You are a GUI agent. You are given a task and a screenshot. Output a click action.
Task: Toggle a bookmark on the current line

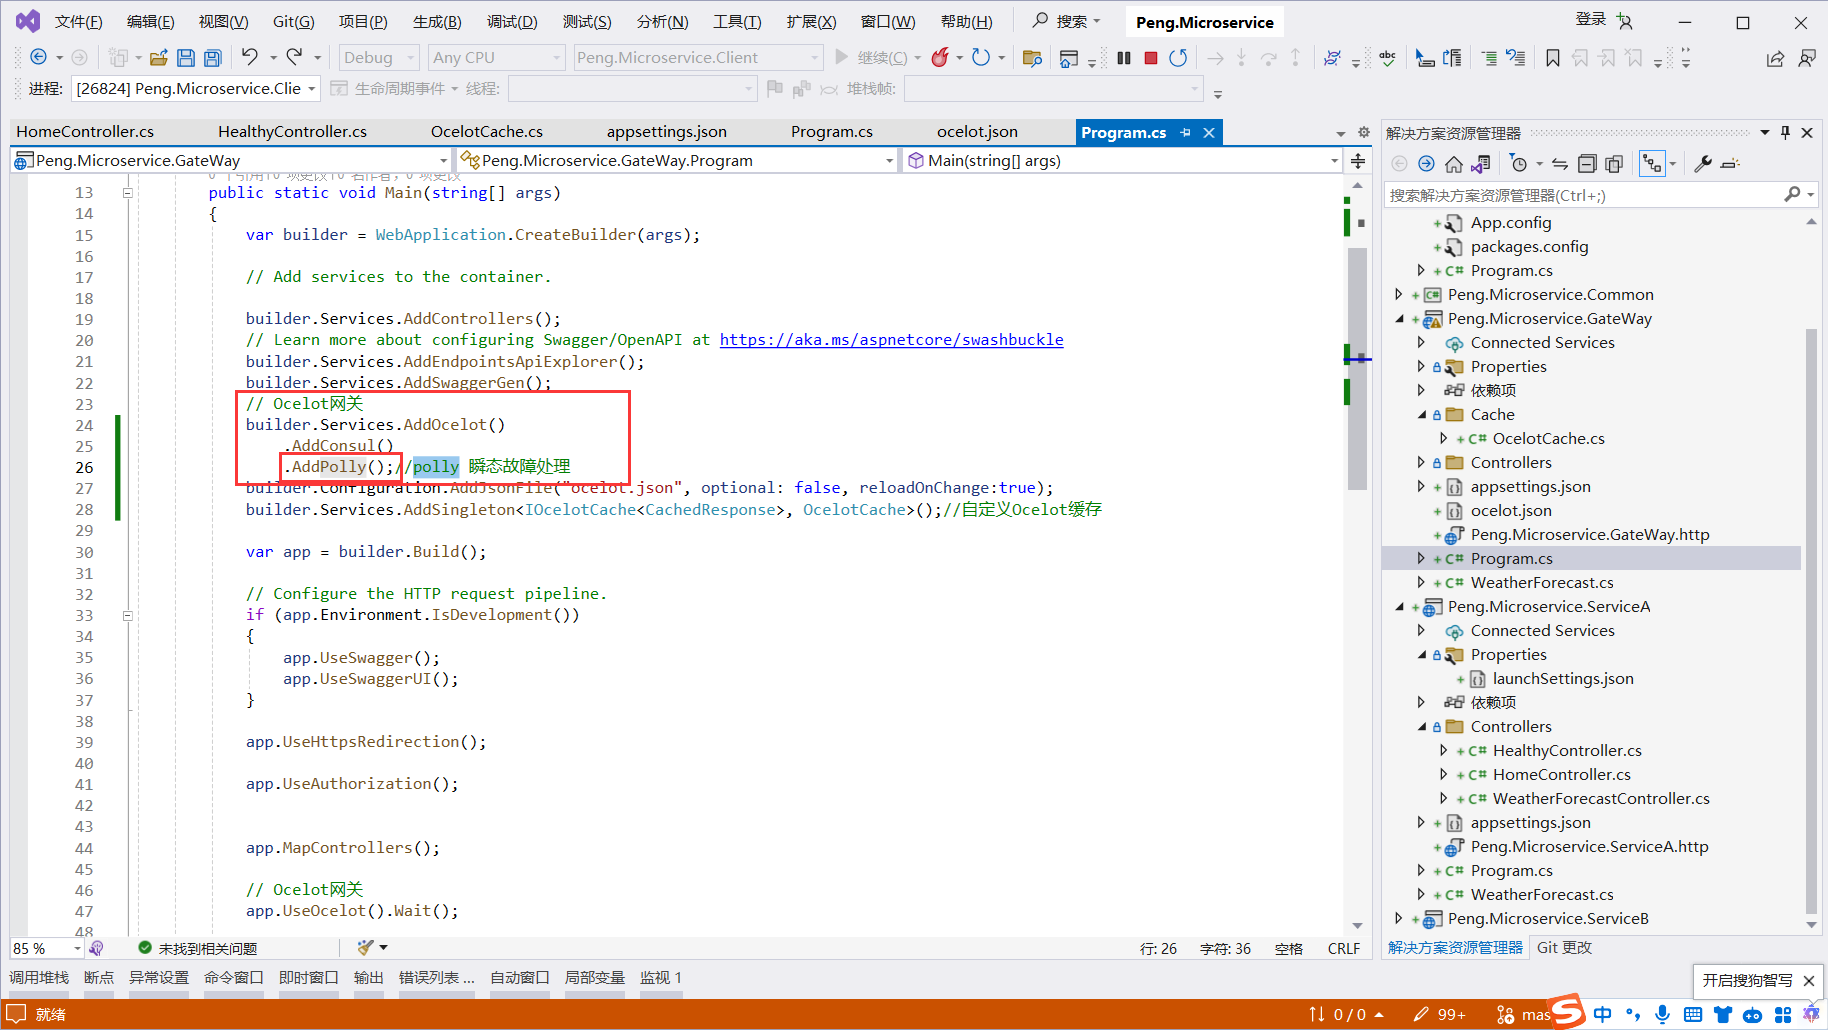(x=1553, y=58)
